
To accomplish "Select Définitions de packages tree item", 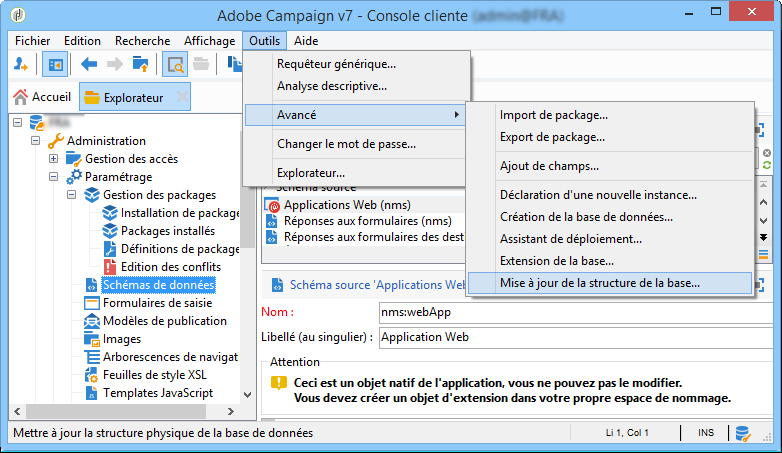I will pyautogui.click(x=180, y=249).
